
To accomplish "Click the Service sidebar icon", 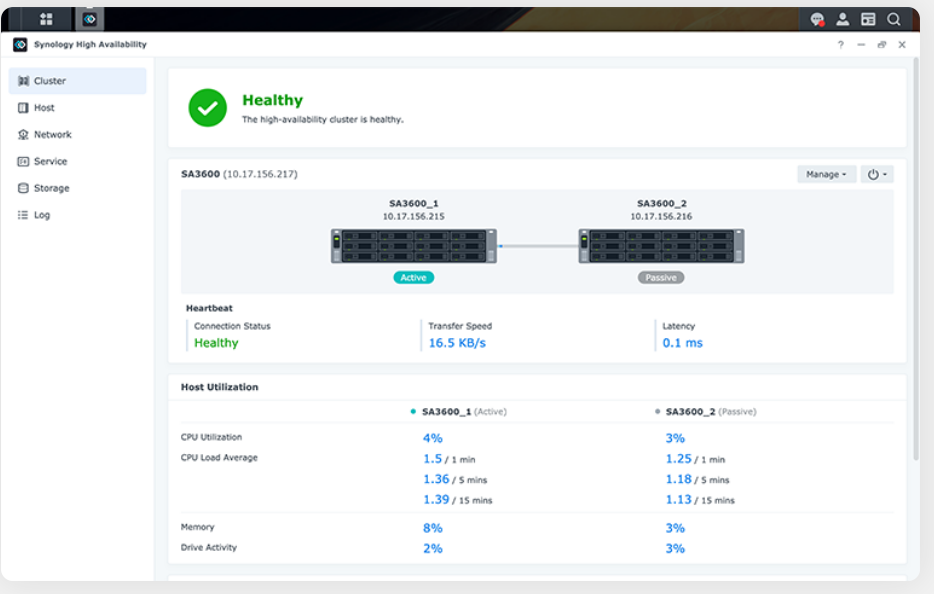I will pyautogui.click(x=23, y=161).
